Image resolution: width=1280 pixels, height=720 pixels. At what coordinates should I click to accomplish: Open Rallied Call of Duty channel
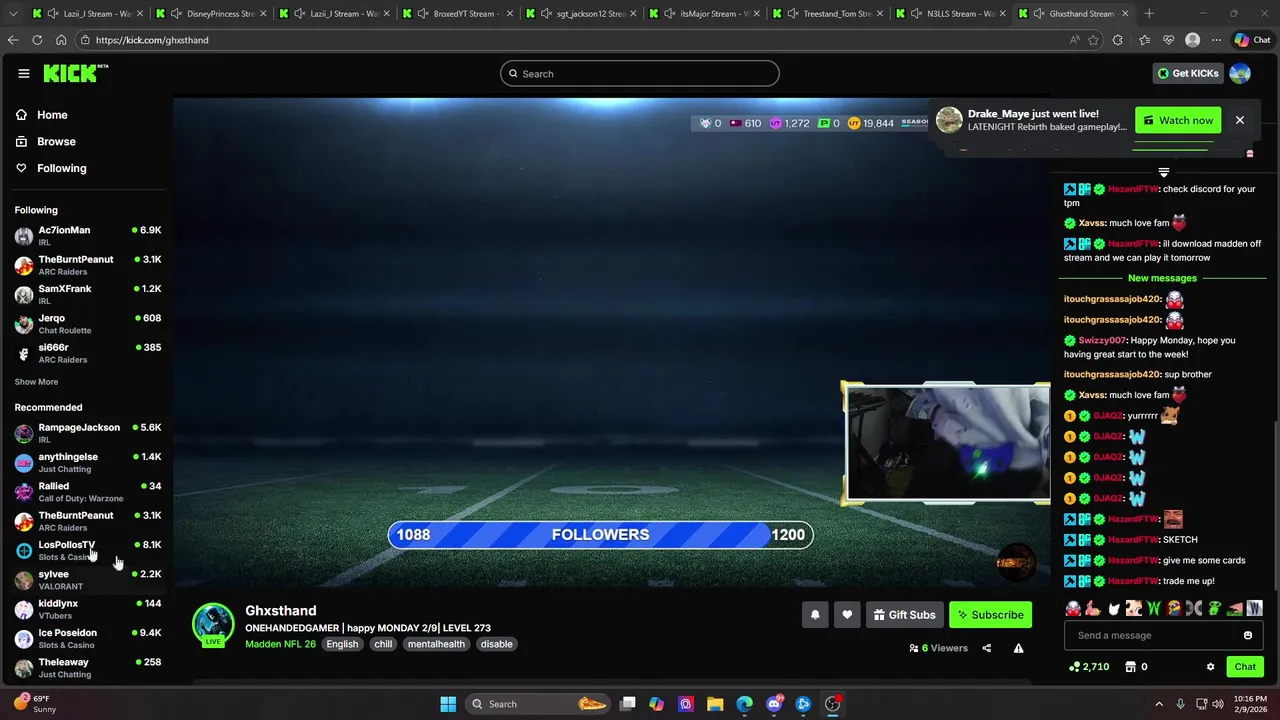pyautogui.click(x=88, y=492)
